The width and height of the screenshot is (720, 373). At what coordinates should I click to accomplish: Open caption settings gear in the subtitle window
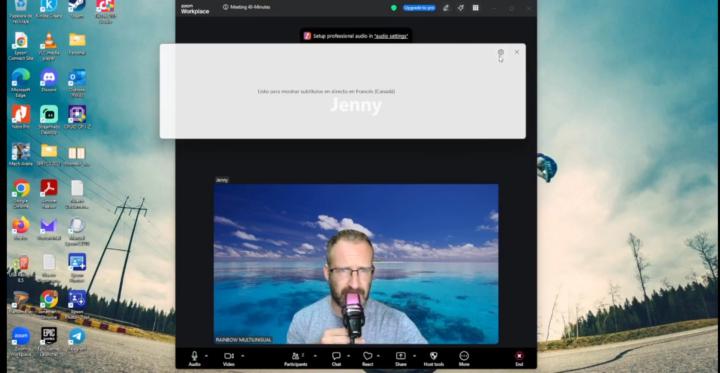point(501,52)
